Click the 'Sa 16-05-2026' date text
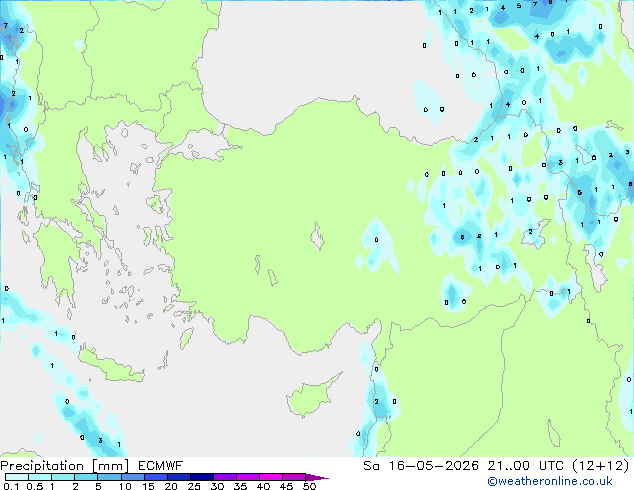The width and height of the screenshot is (634, 490). click(x=421, y=466)
